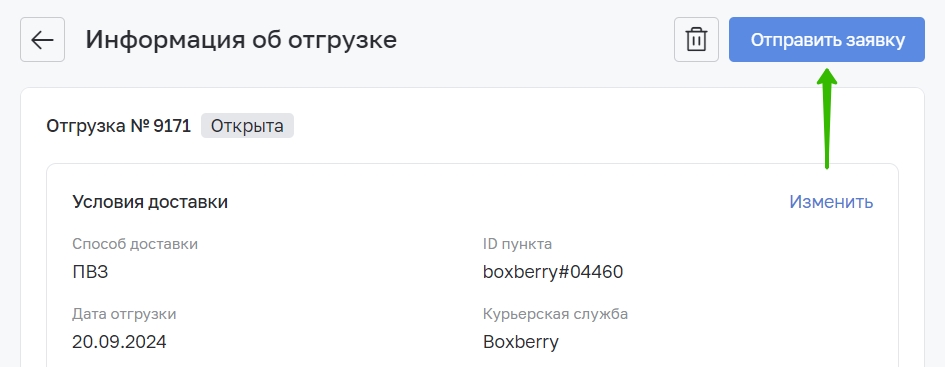Select the shipment date 20.09.2024
The height and width of the screenshot is (367, 945).
coord(119,342)
